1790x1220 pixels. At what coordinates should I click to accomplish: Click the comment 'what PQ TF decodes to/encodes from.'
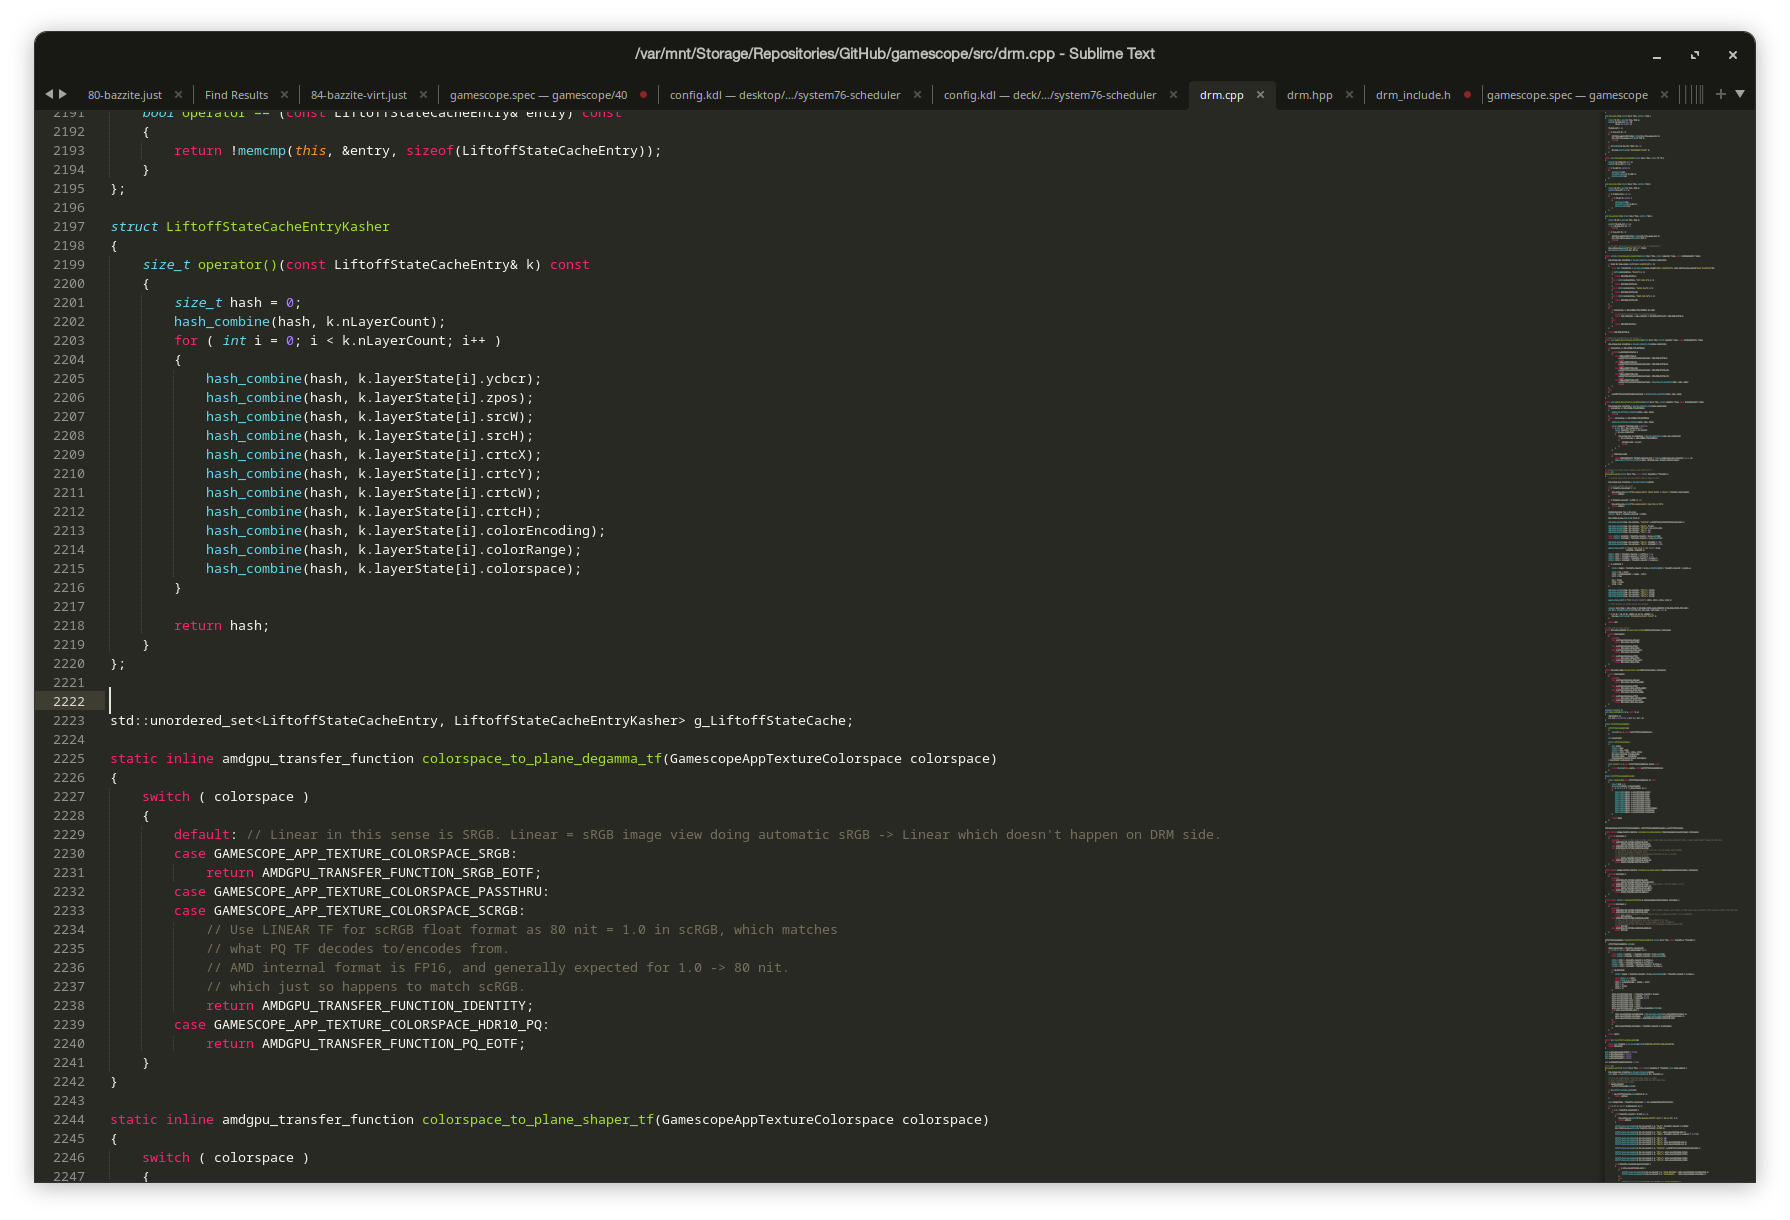point(358,949)
